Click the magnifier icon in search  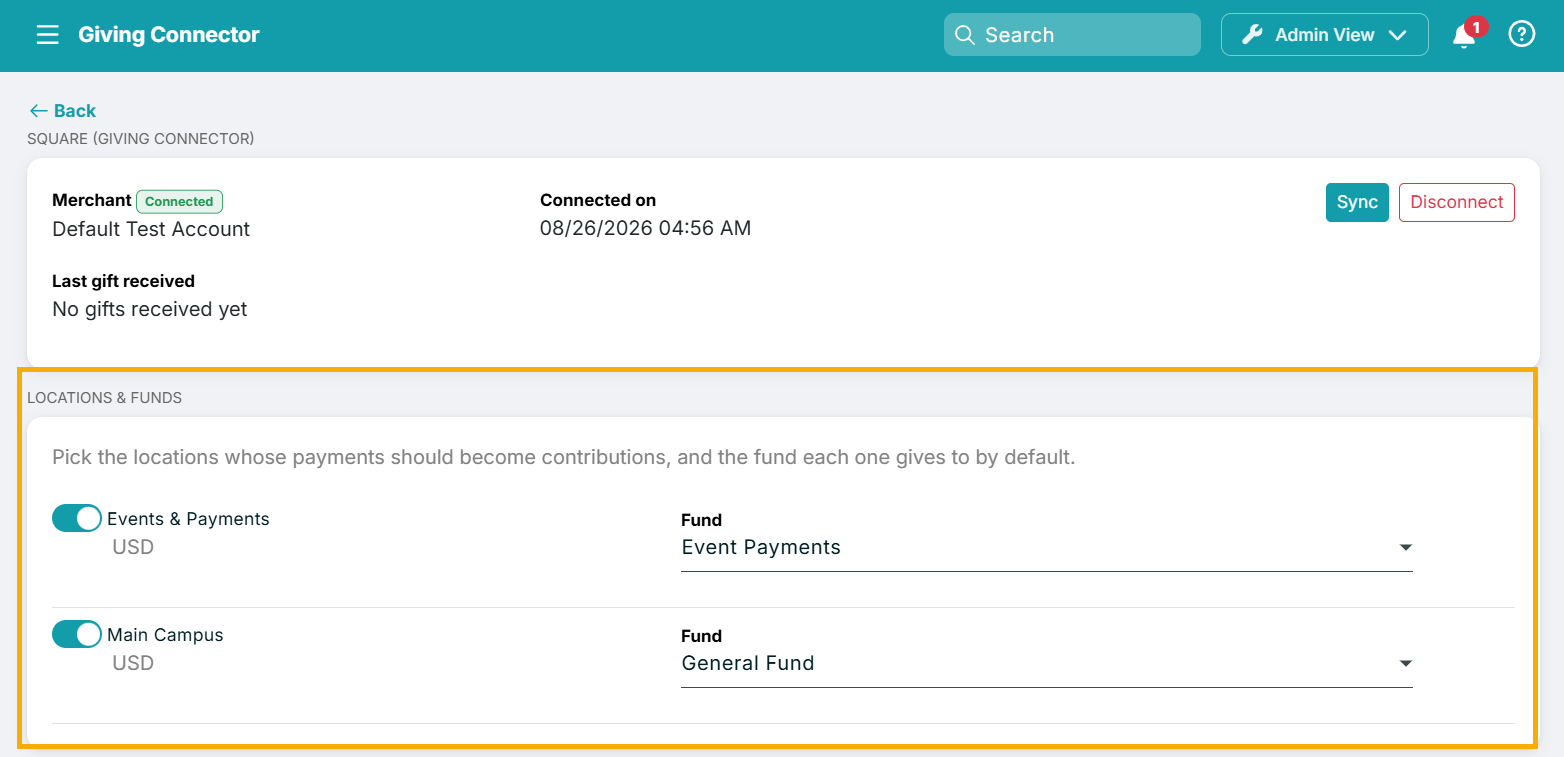(x=964, y=35)
